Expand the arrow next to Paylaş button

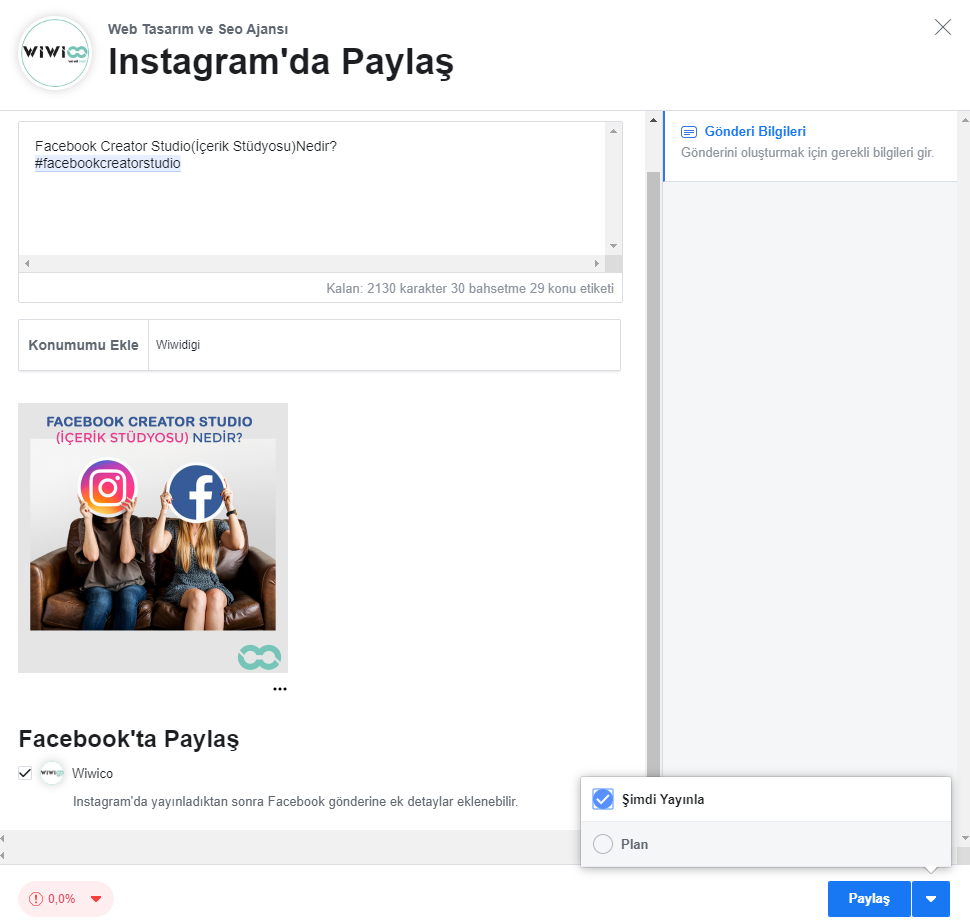click(931, 899)
